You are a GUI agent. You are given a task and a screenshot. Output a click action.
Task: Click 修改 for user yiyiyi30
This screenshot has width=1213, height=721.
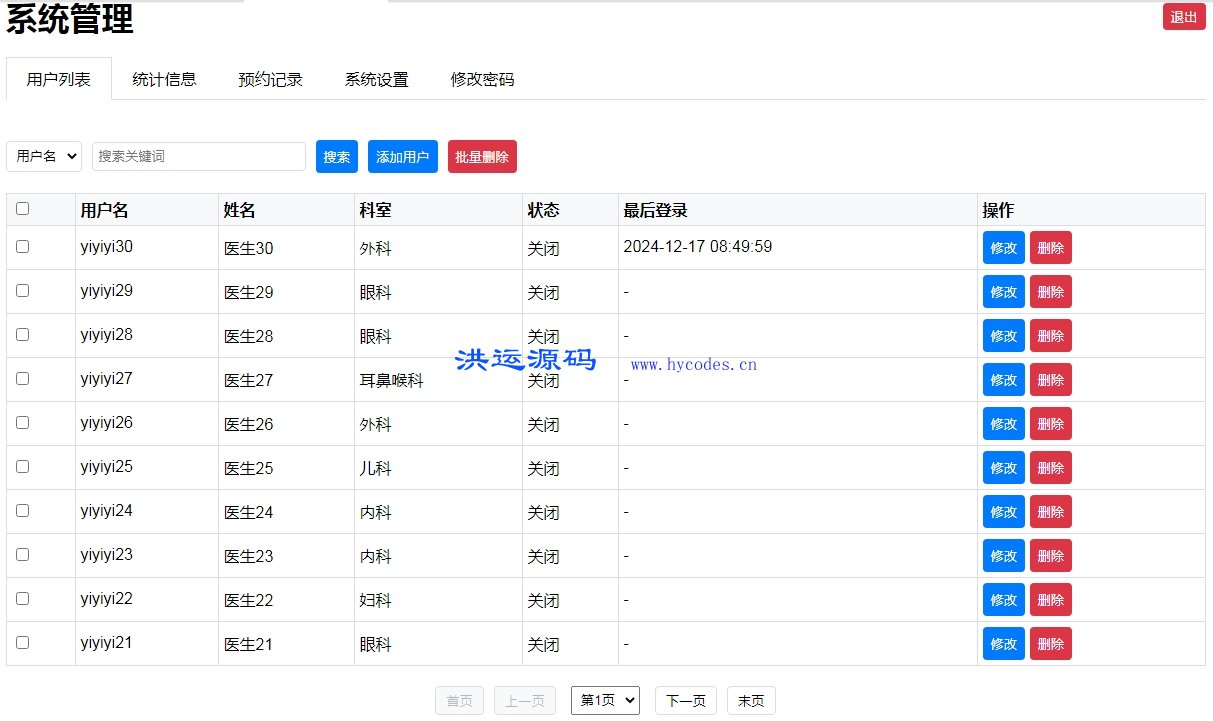1003,247
